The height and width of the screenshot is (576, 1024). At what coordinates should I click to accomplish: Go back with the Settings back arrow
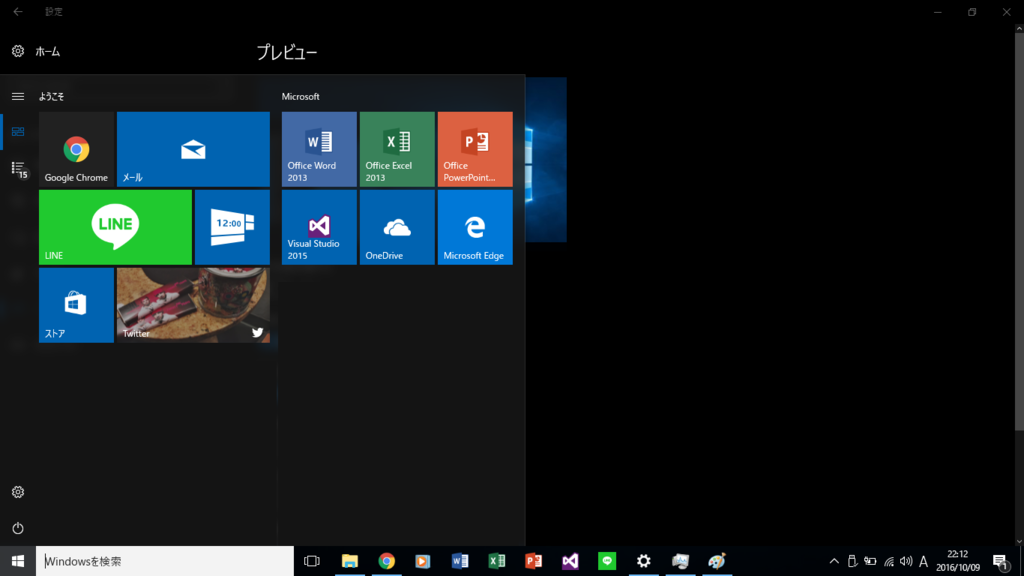[x=18, y=12]
